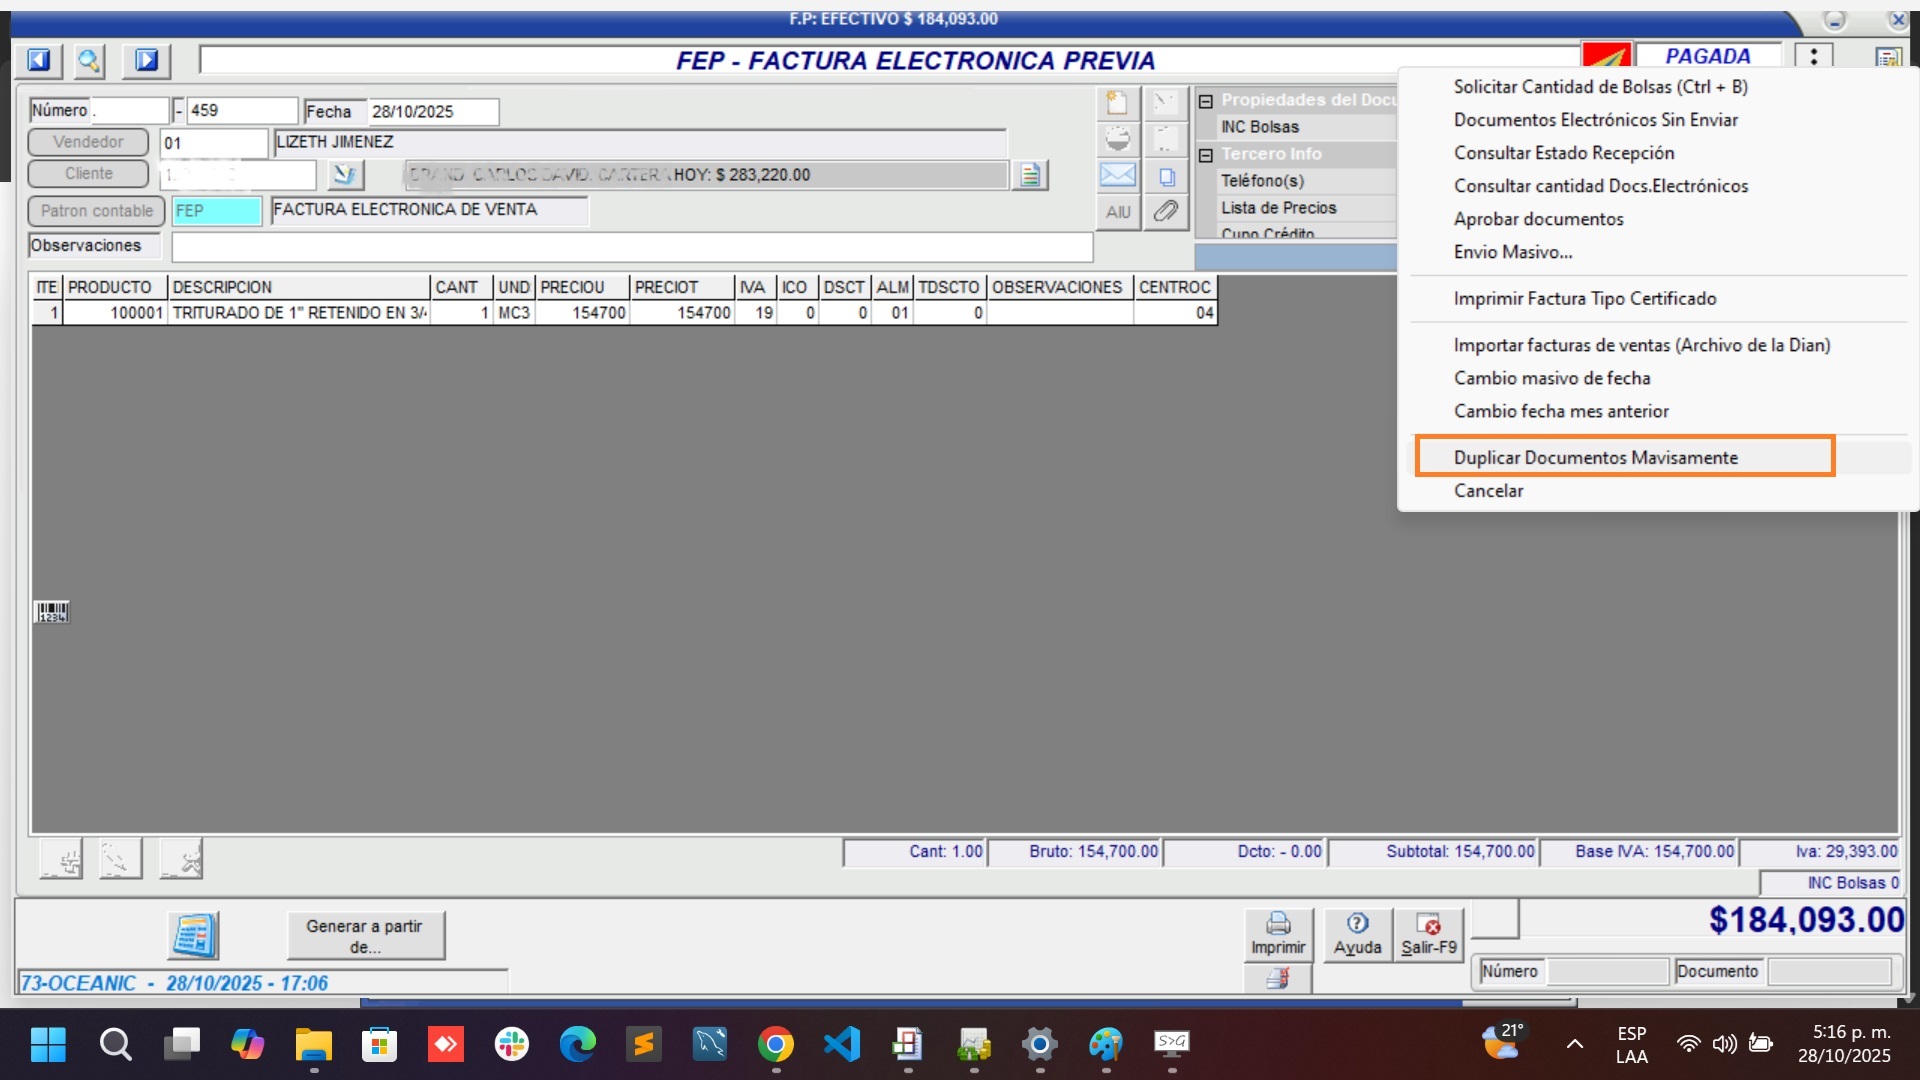Click the new document page icon
The image size is (1920, 1080).
point(1117,103)
